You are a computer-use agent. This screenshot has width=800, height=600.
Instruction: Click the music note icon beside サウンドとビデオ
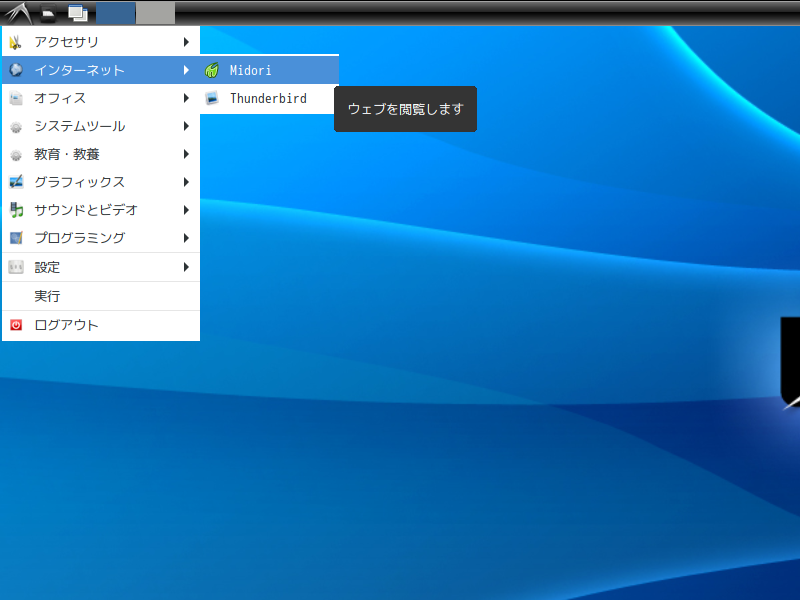click(16, 210)
